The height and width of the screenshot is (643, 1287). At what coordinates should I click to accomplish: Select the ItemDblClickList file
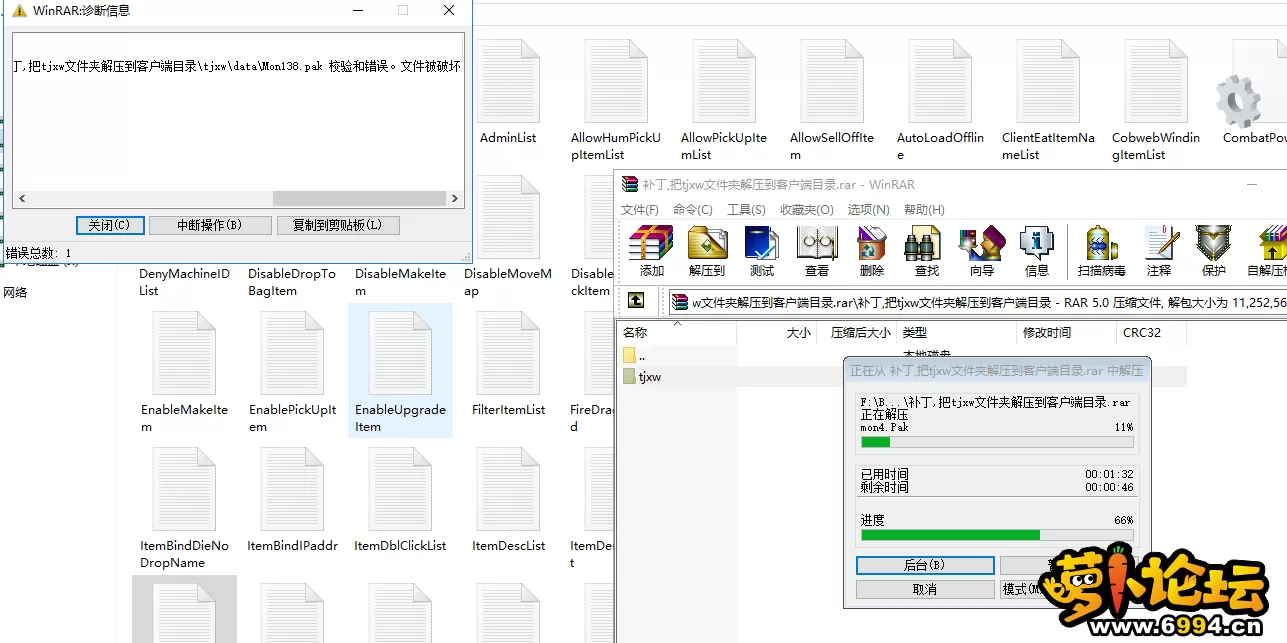pyautogui.click(x=400, y=500)
